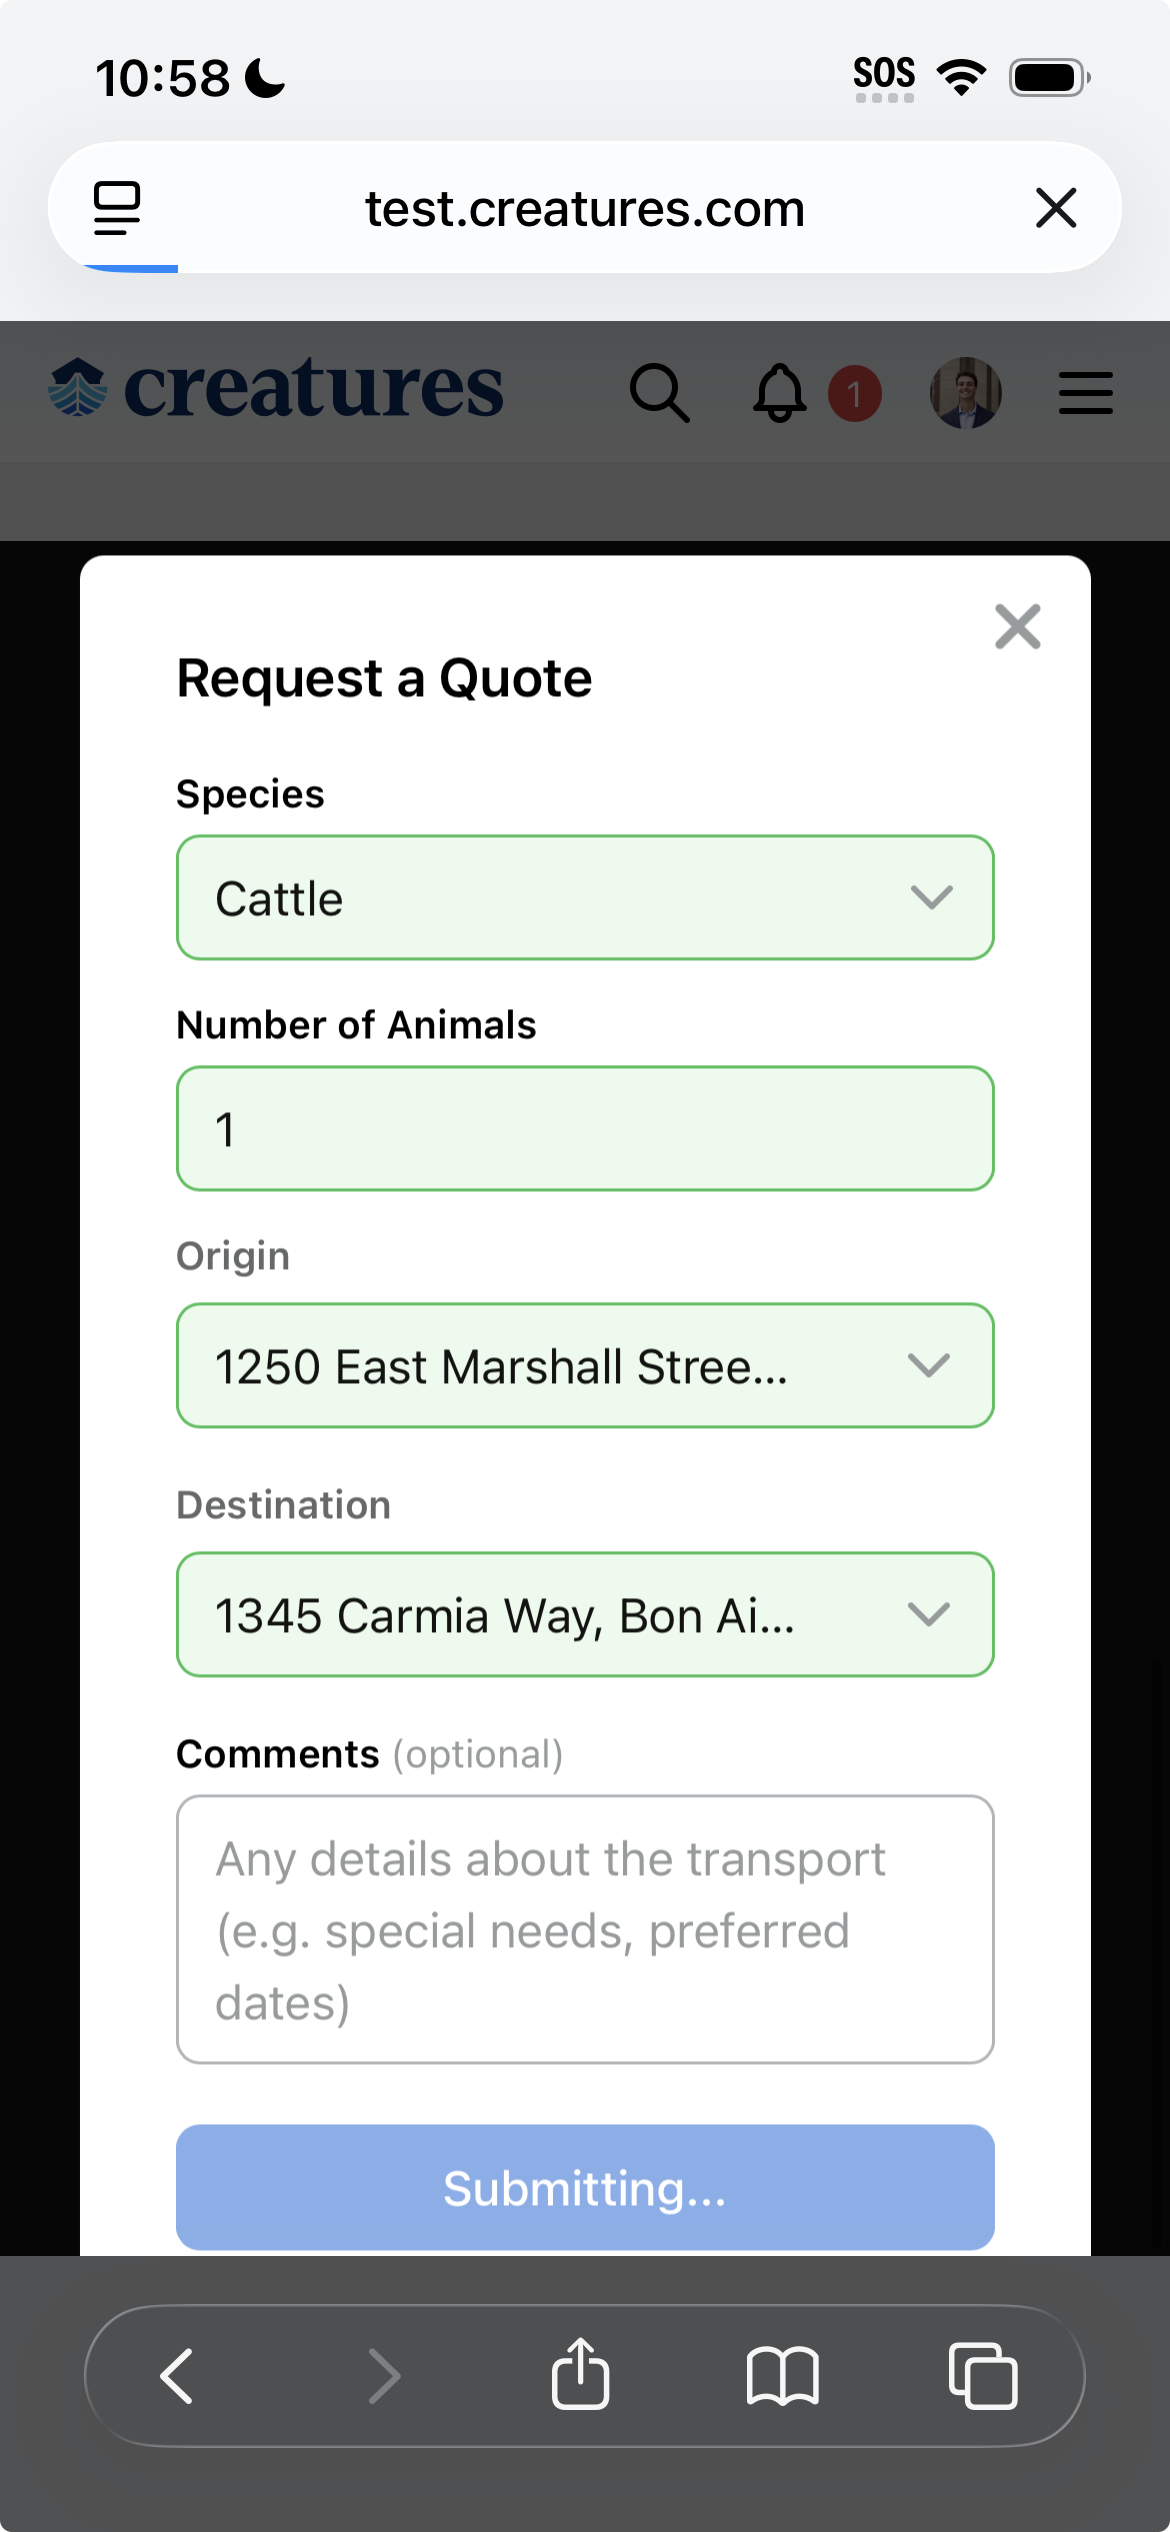1170x2532 pixels.
Task: Stop loading the page with X
Action: [1056, 208]
